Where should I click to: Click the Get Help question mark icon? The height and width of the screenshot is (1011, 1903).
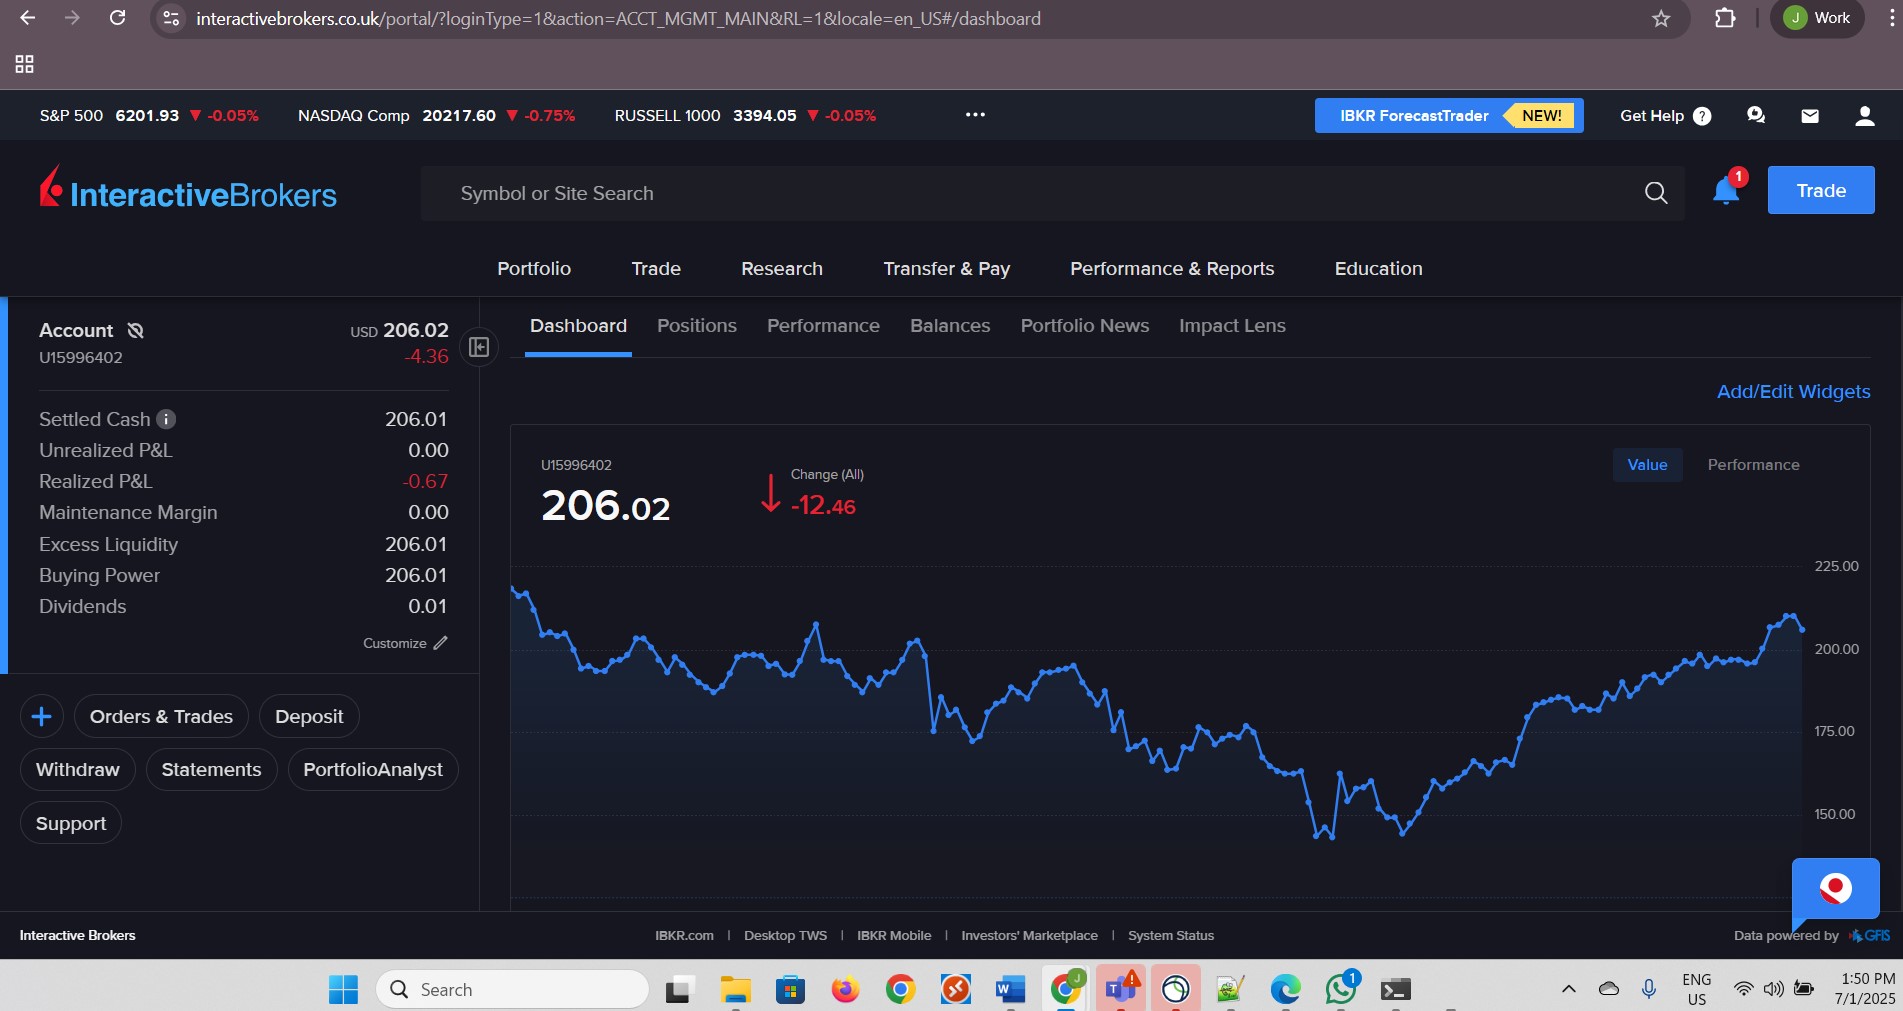(x=1702, y=116)
